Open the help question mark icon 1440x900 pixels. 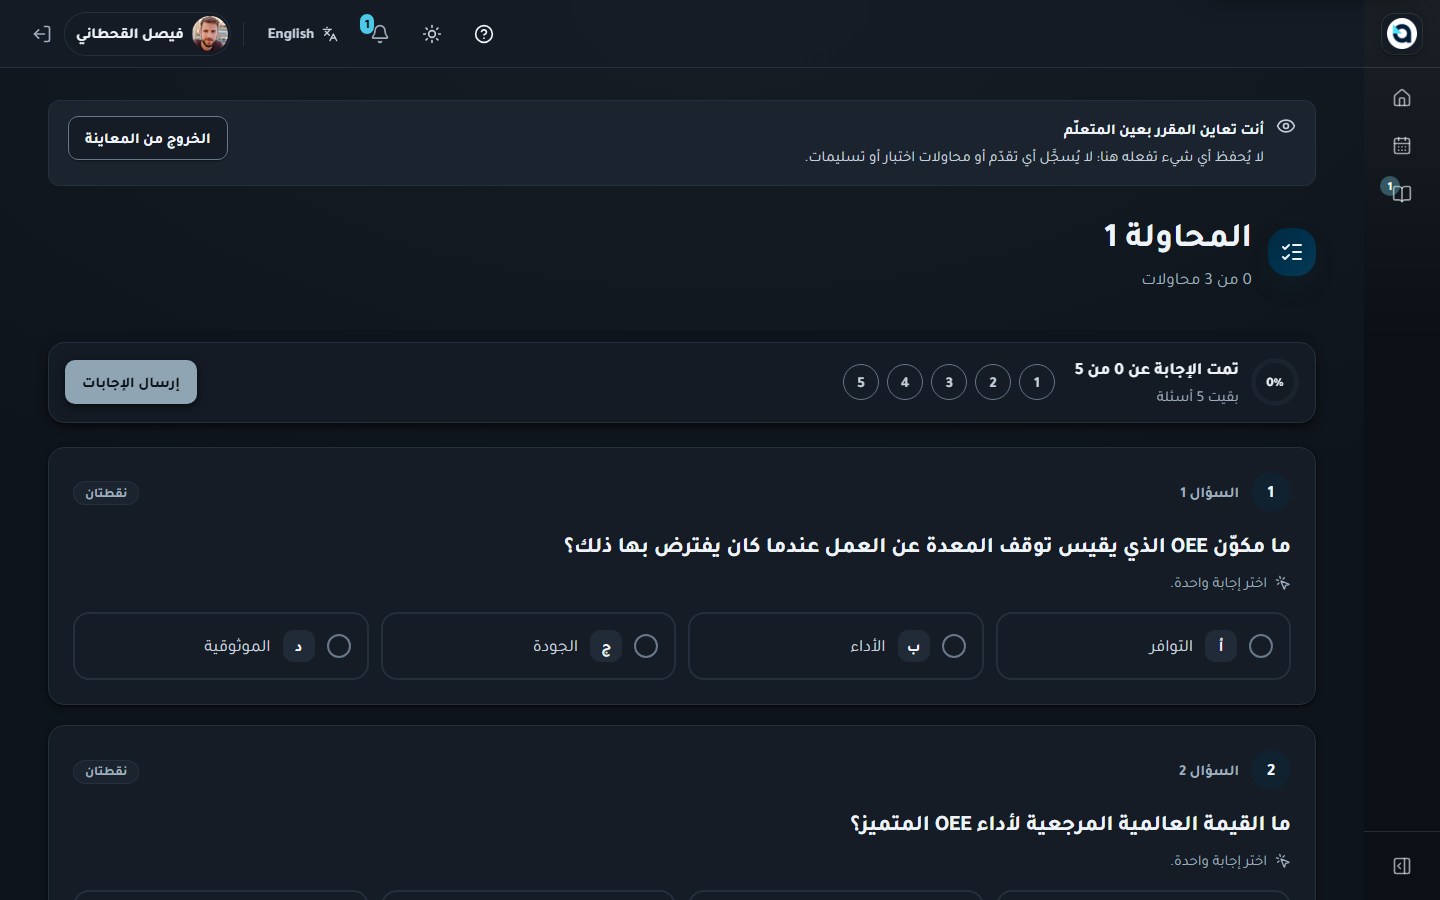[x=484, y=34]
